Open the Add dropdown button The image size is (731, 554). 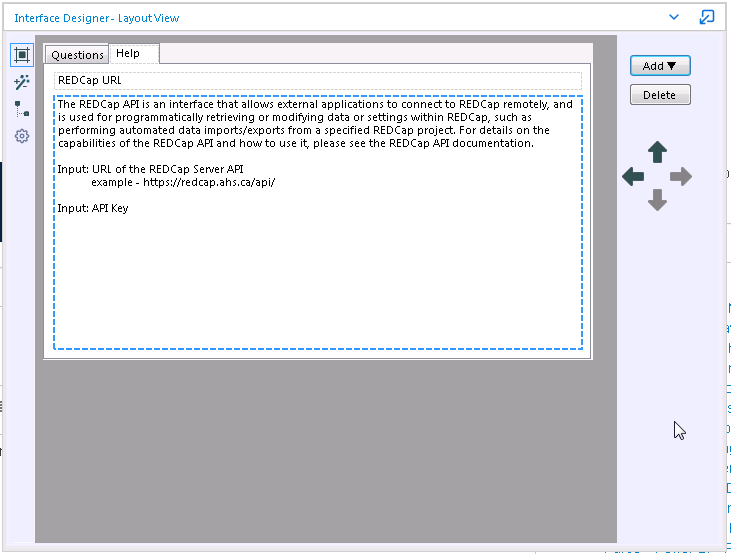point(660,66)
